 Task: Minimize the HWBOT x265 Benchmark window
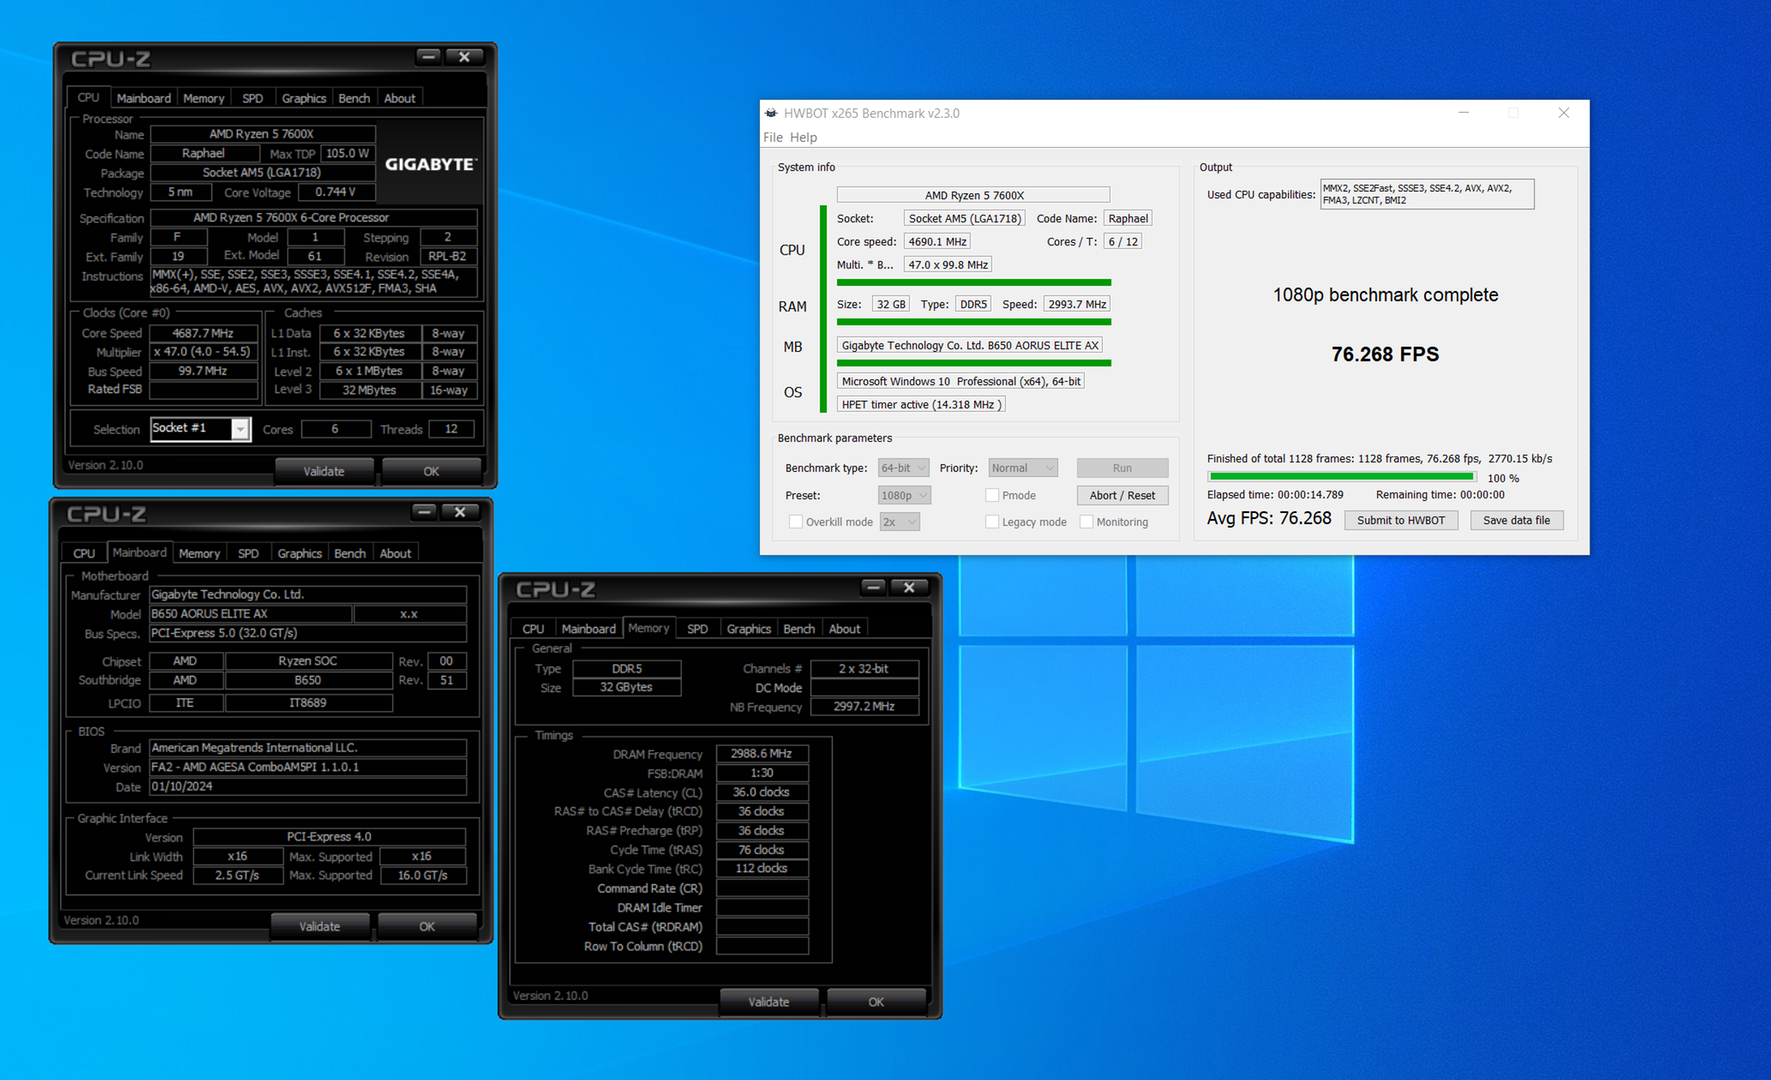(x=1463, y=113)
